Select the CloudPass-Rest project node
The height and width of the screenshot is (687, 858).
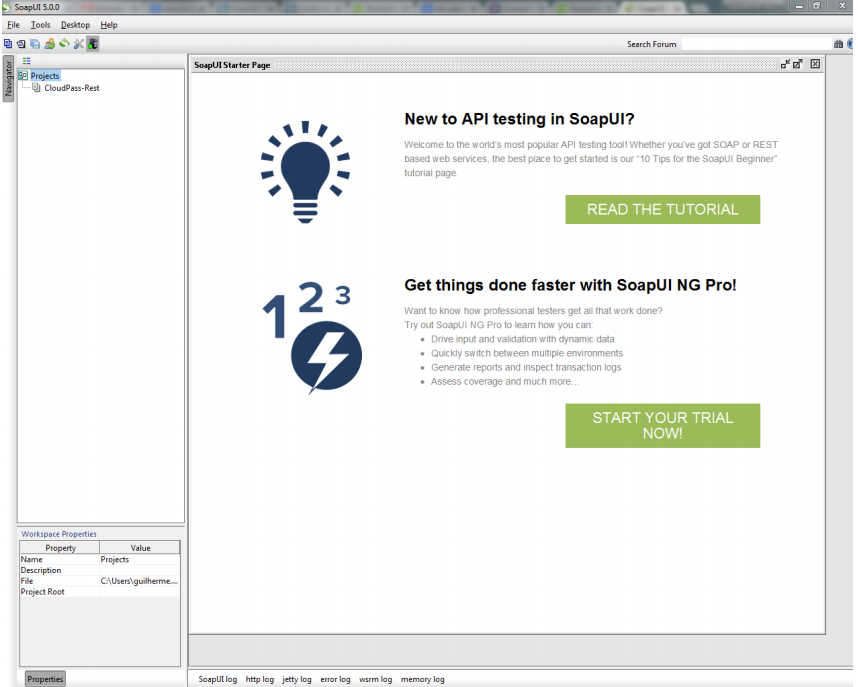point(72,88)
